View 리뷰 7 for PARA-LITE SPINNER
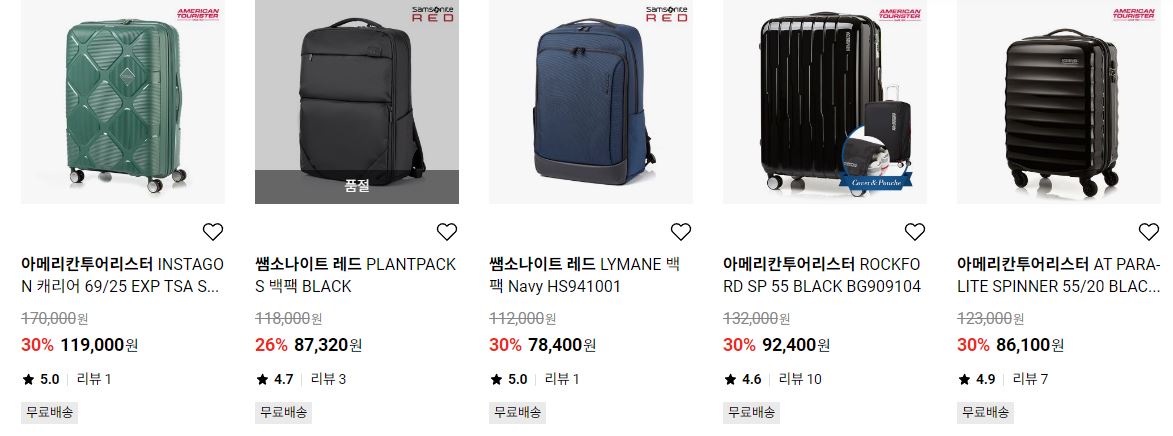This screenshot has height=436, width=1173. tap(1030, 379)
